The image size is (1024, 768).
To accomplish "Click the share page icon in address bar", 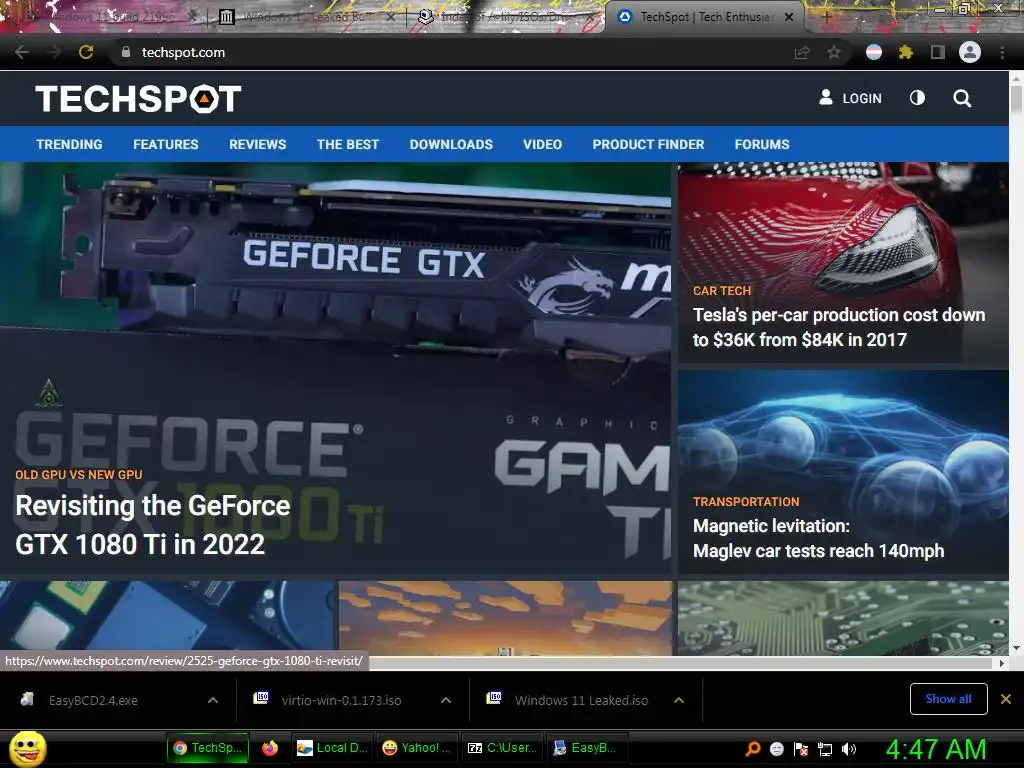I will (801, 52).
